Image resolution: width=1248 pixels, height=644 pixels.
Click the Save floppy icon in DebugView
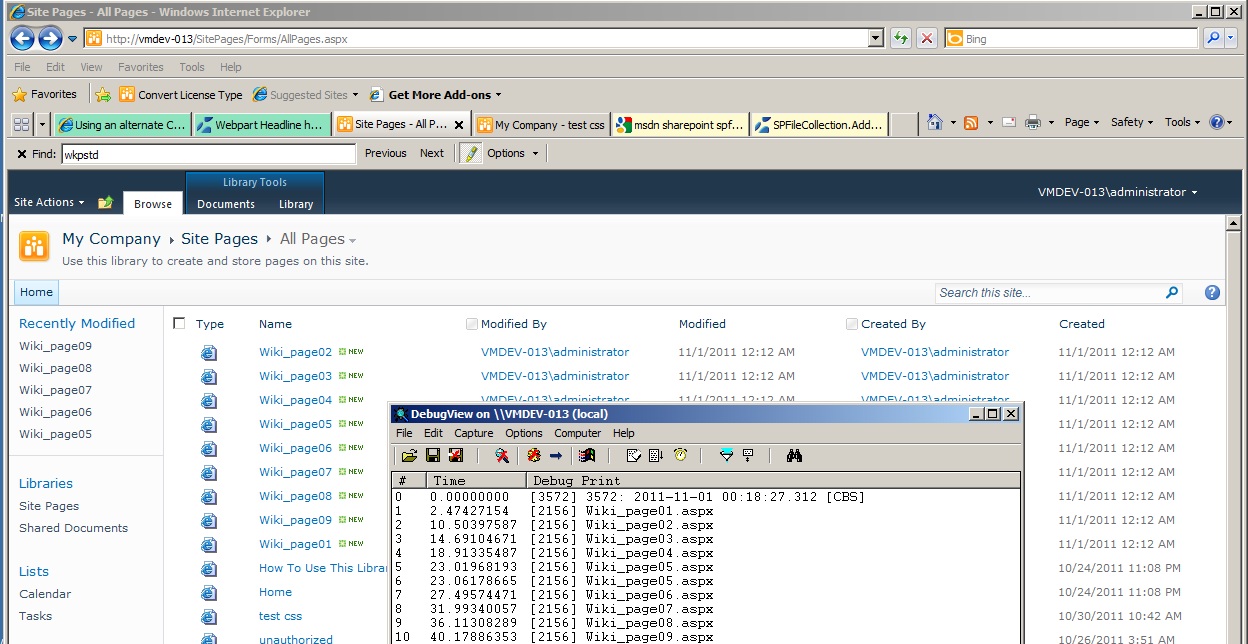[433, 456]
